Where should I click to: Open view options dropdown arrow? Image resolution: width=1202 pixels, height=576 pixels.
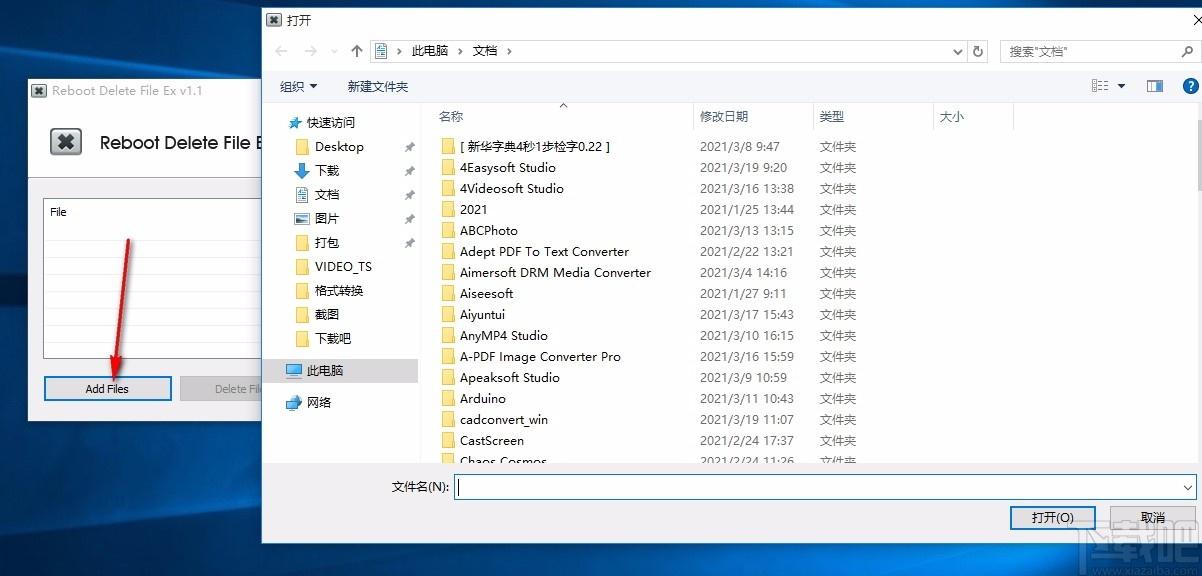(x=1122, y=86)
